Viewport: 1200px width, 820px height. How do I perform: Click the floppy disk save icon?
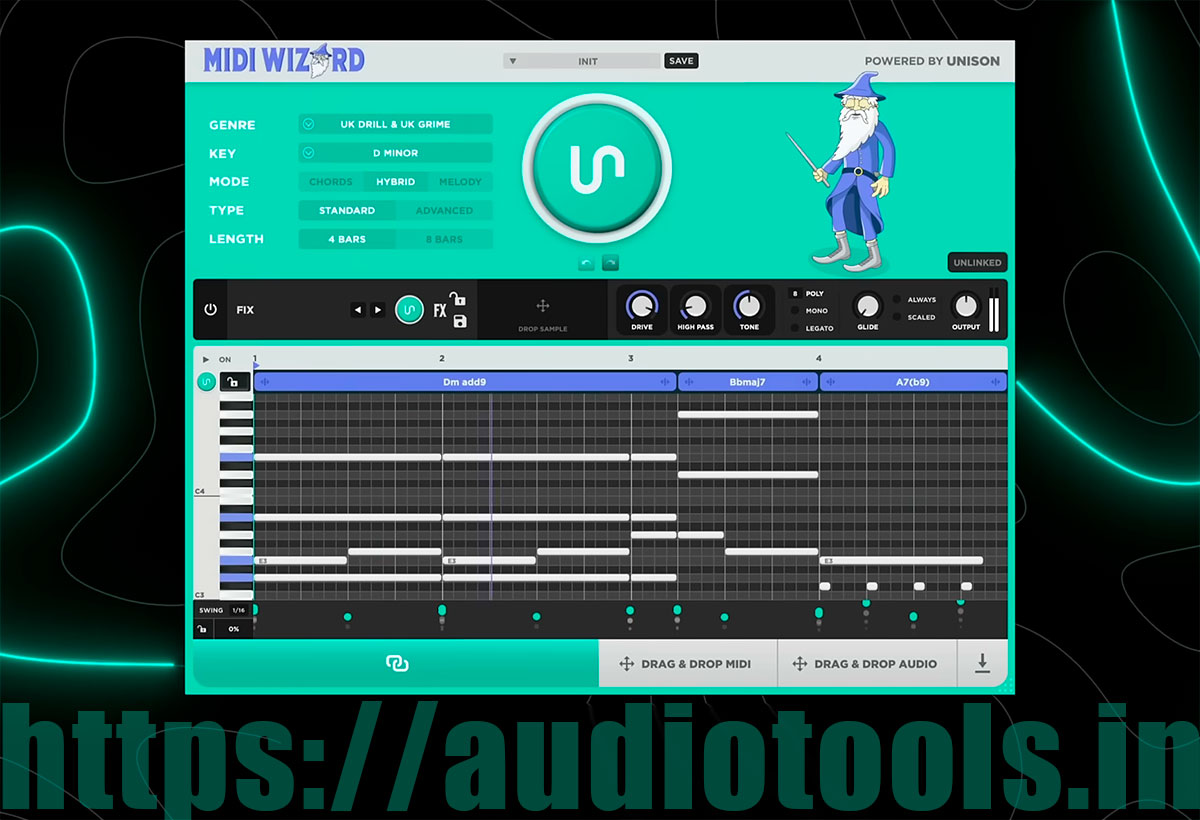pyautogui.click(x=459, y=321)
